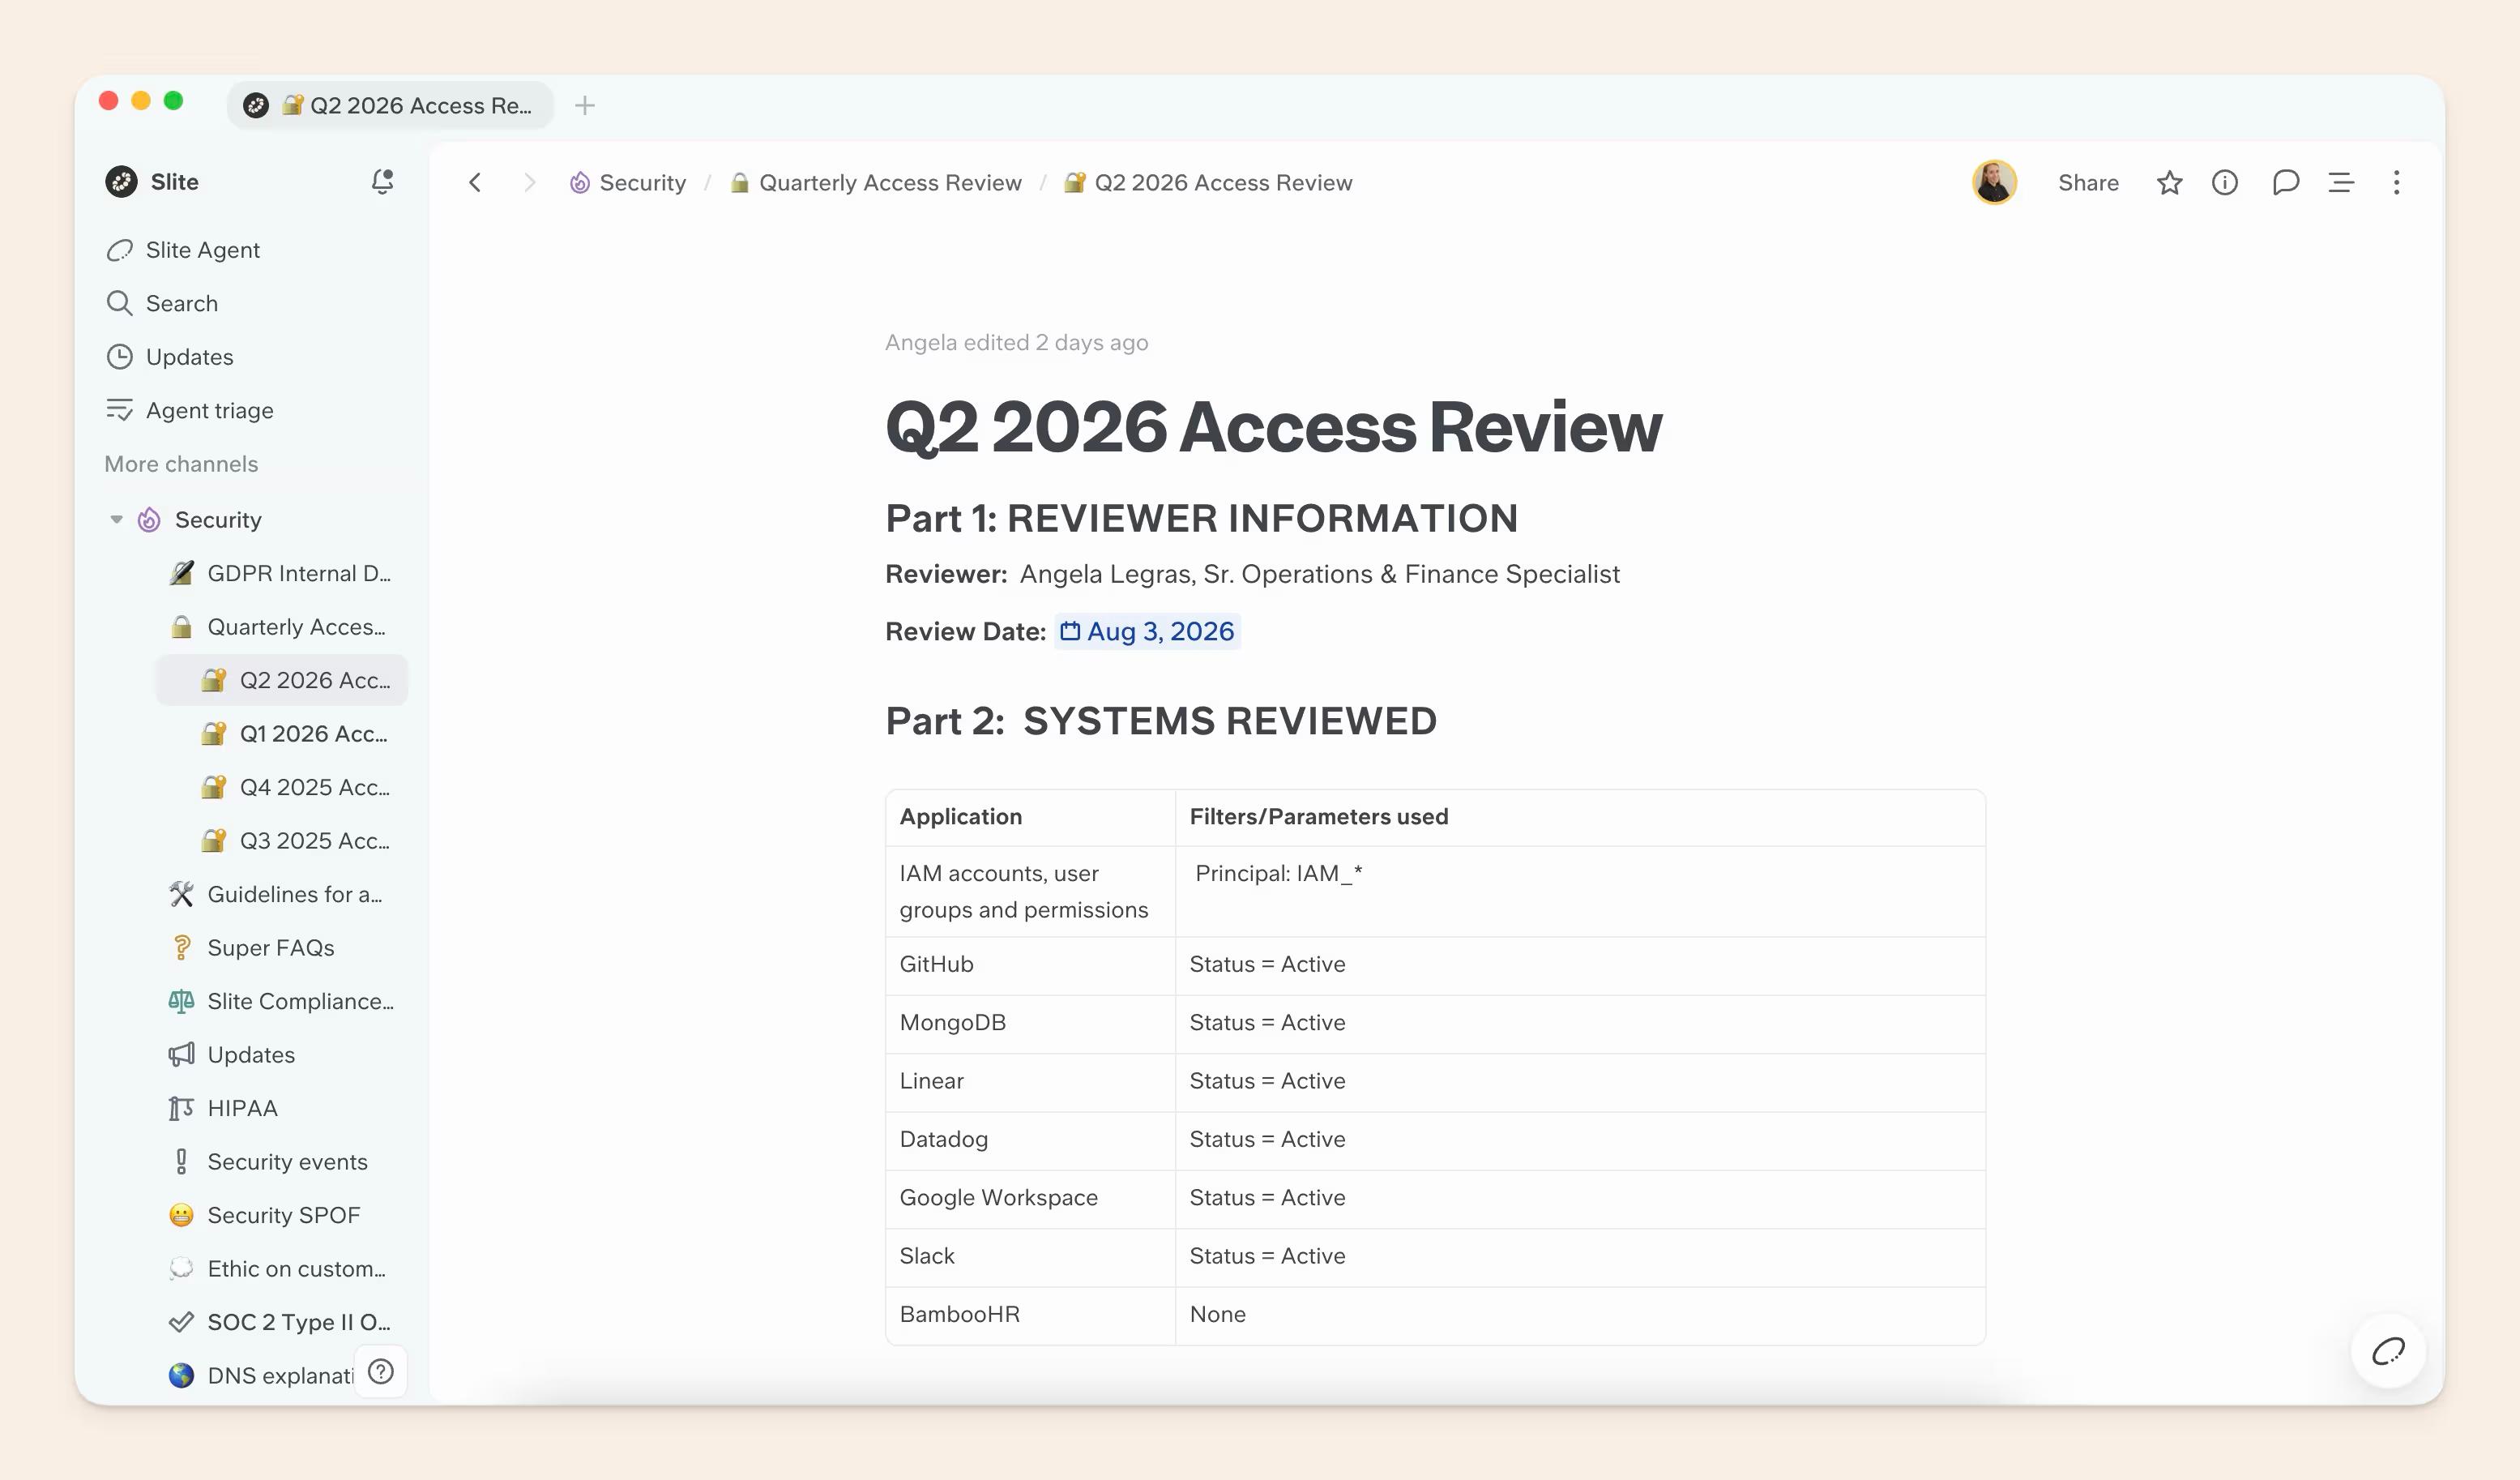Screen dimensions: 2520x1480
Task: Click the Slite Agent sidebar icon
Action: click(120, 250)
